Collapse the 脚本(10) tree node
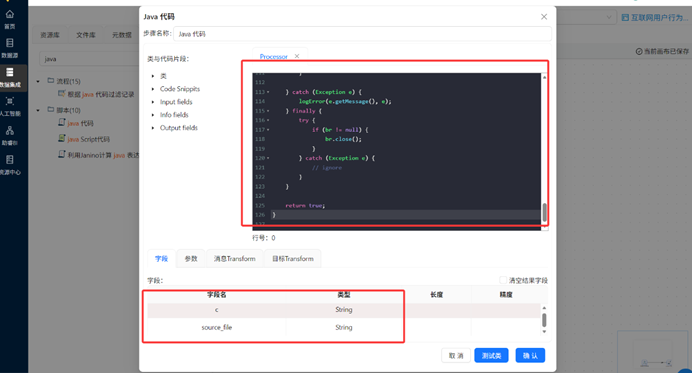This screenshot has height=373, width=692. click(38, 110)
